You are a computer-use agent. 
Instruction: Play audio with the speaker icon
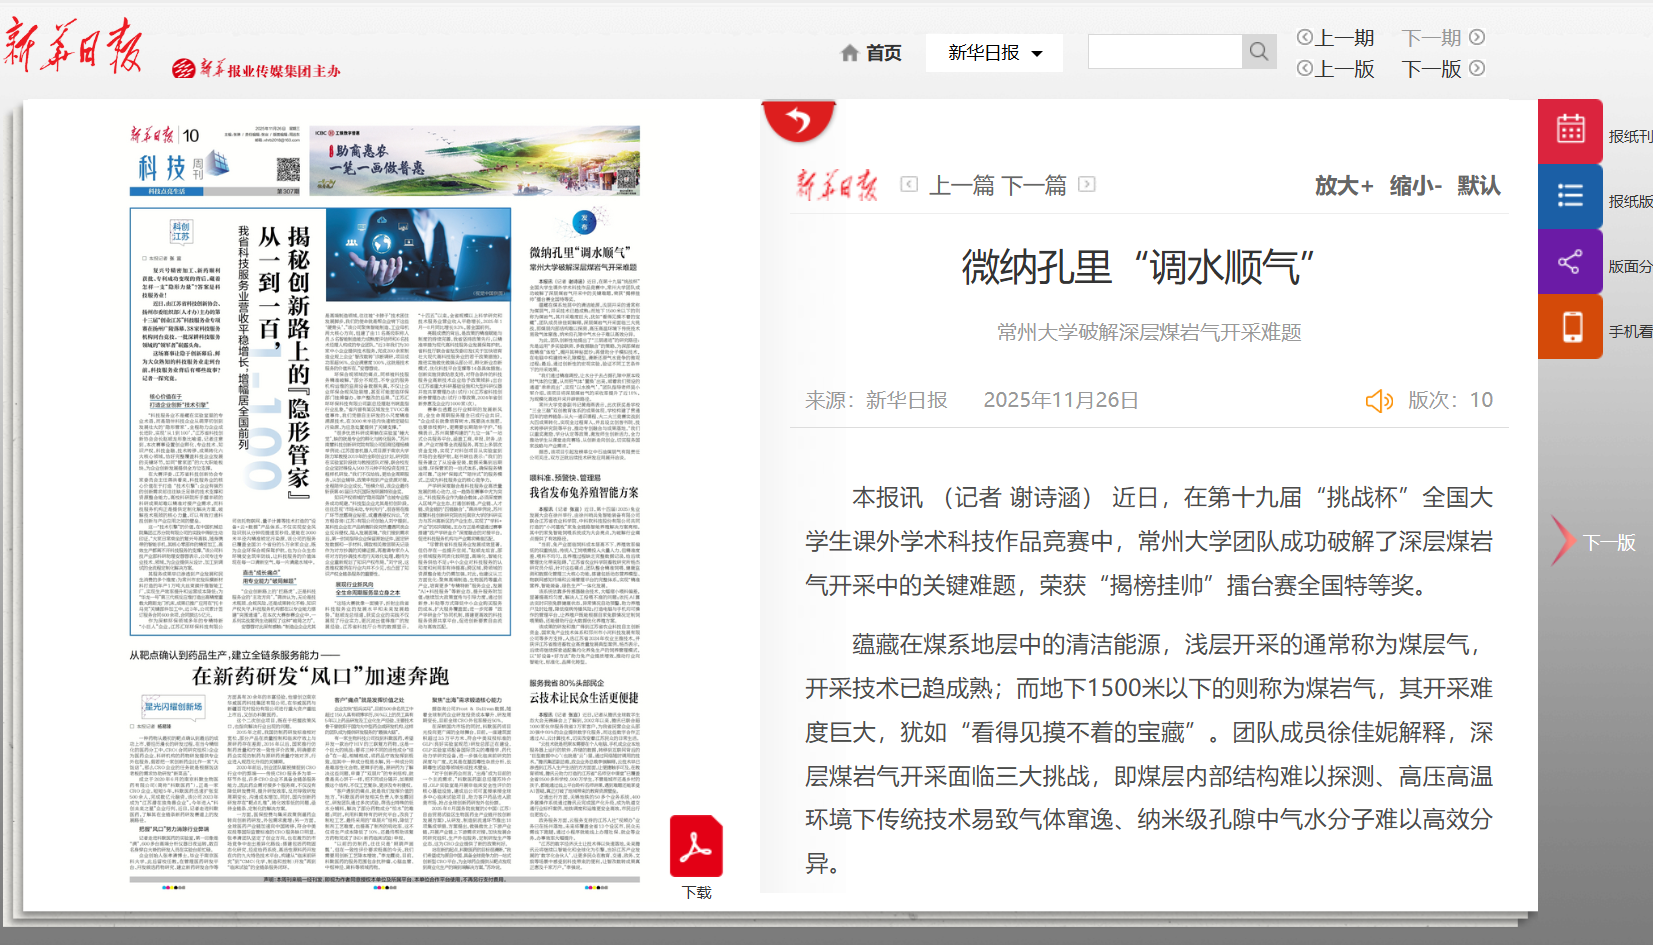1379,401
